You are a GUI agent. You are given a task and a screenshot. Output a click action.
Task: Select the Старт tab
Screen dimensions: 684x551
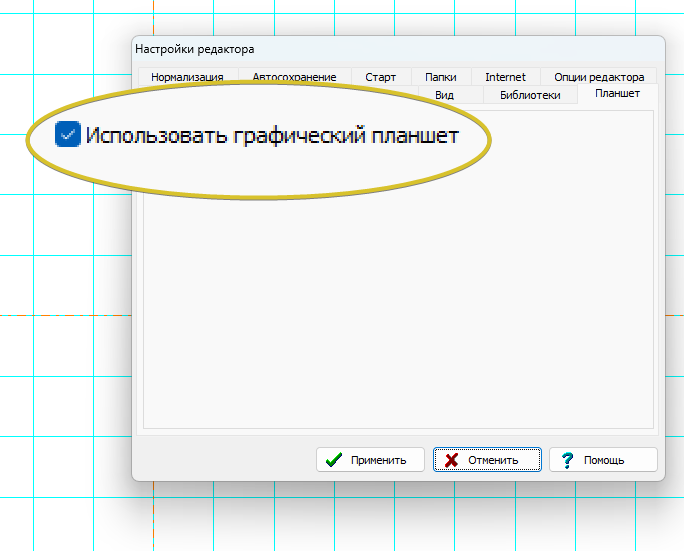(x=380, y=77)
